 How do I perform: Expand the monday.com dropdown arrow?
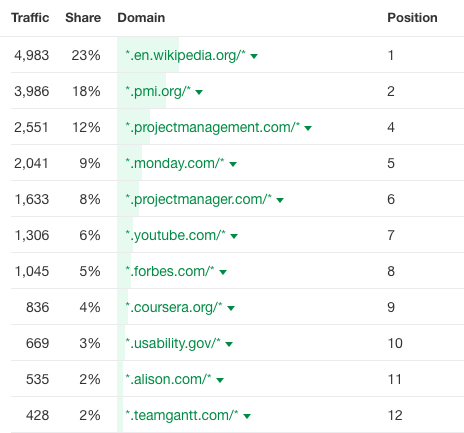[233, 164]
